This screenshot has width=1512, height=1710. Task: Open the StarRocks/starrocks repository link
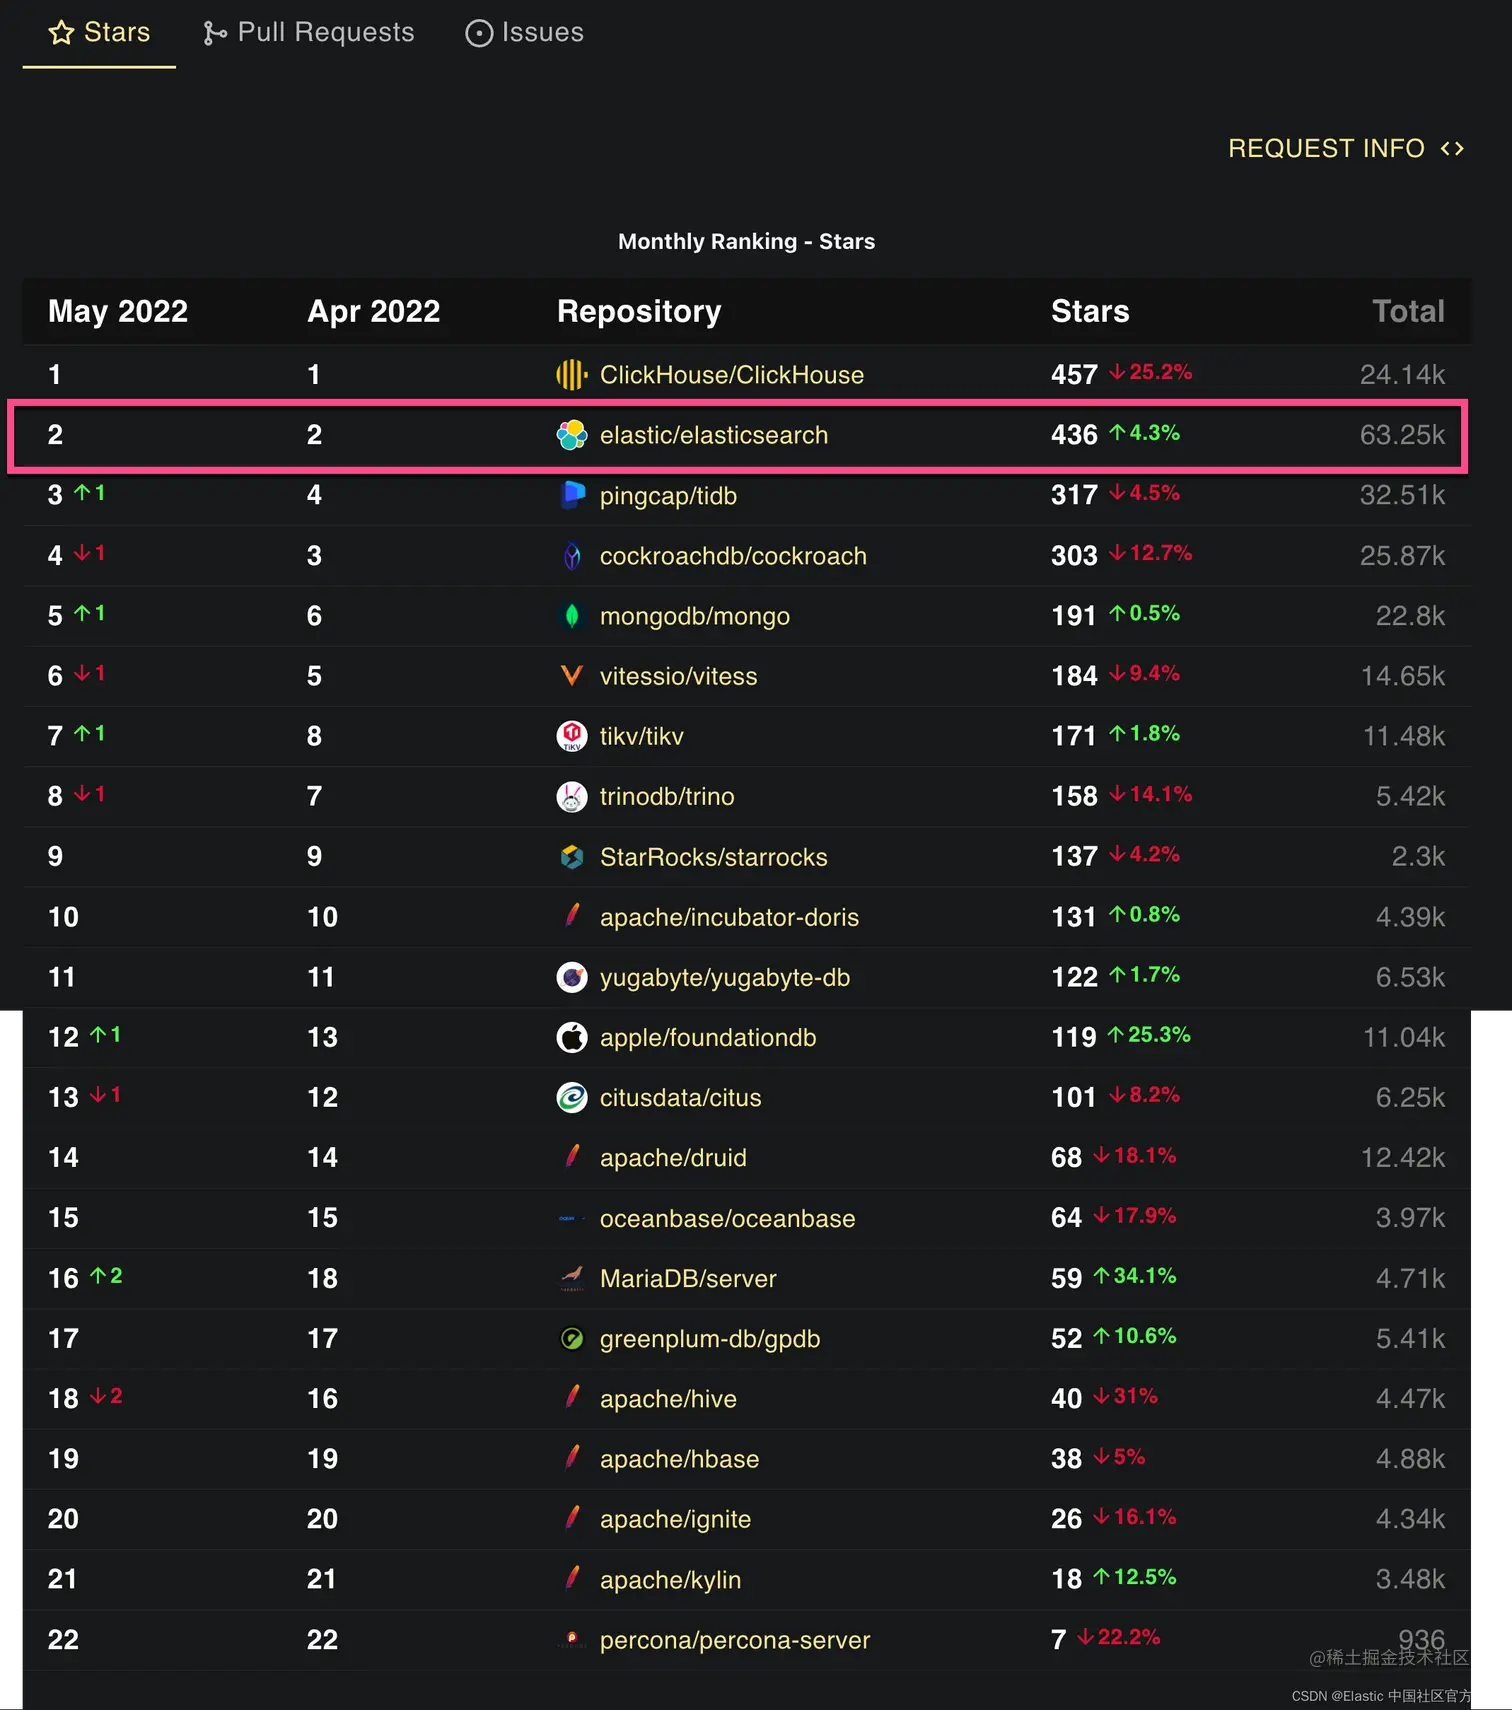[713, 857]
